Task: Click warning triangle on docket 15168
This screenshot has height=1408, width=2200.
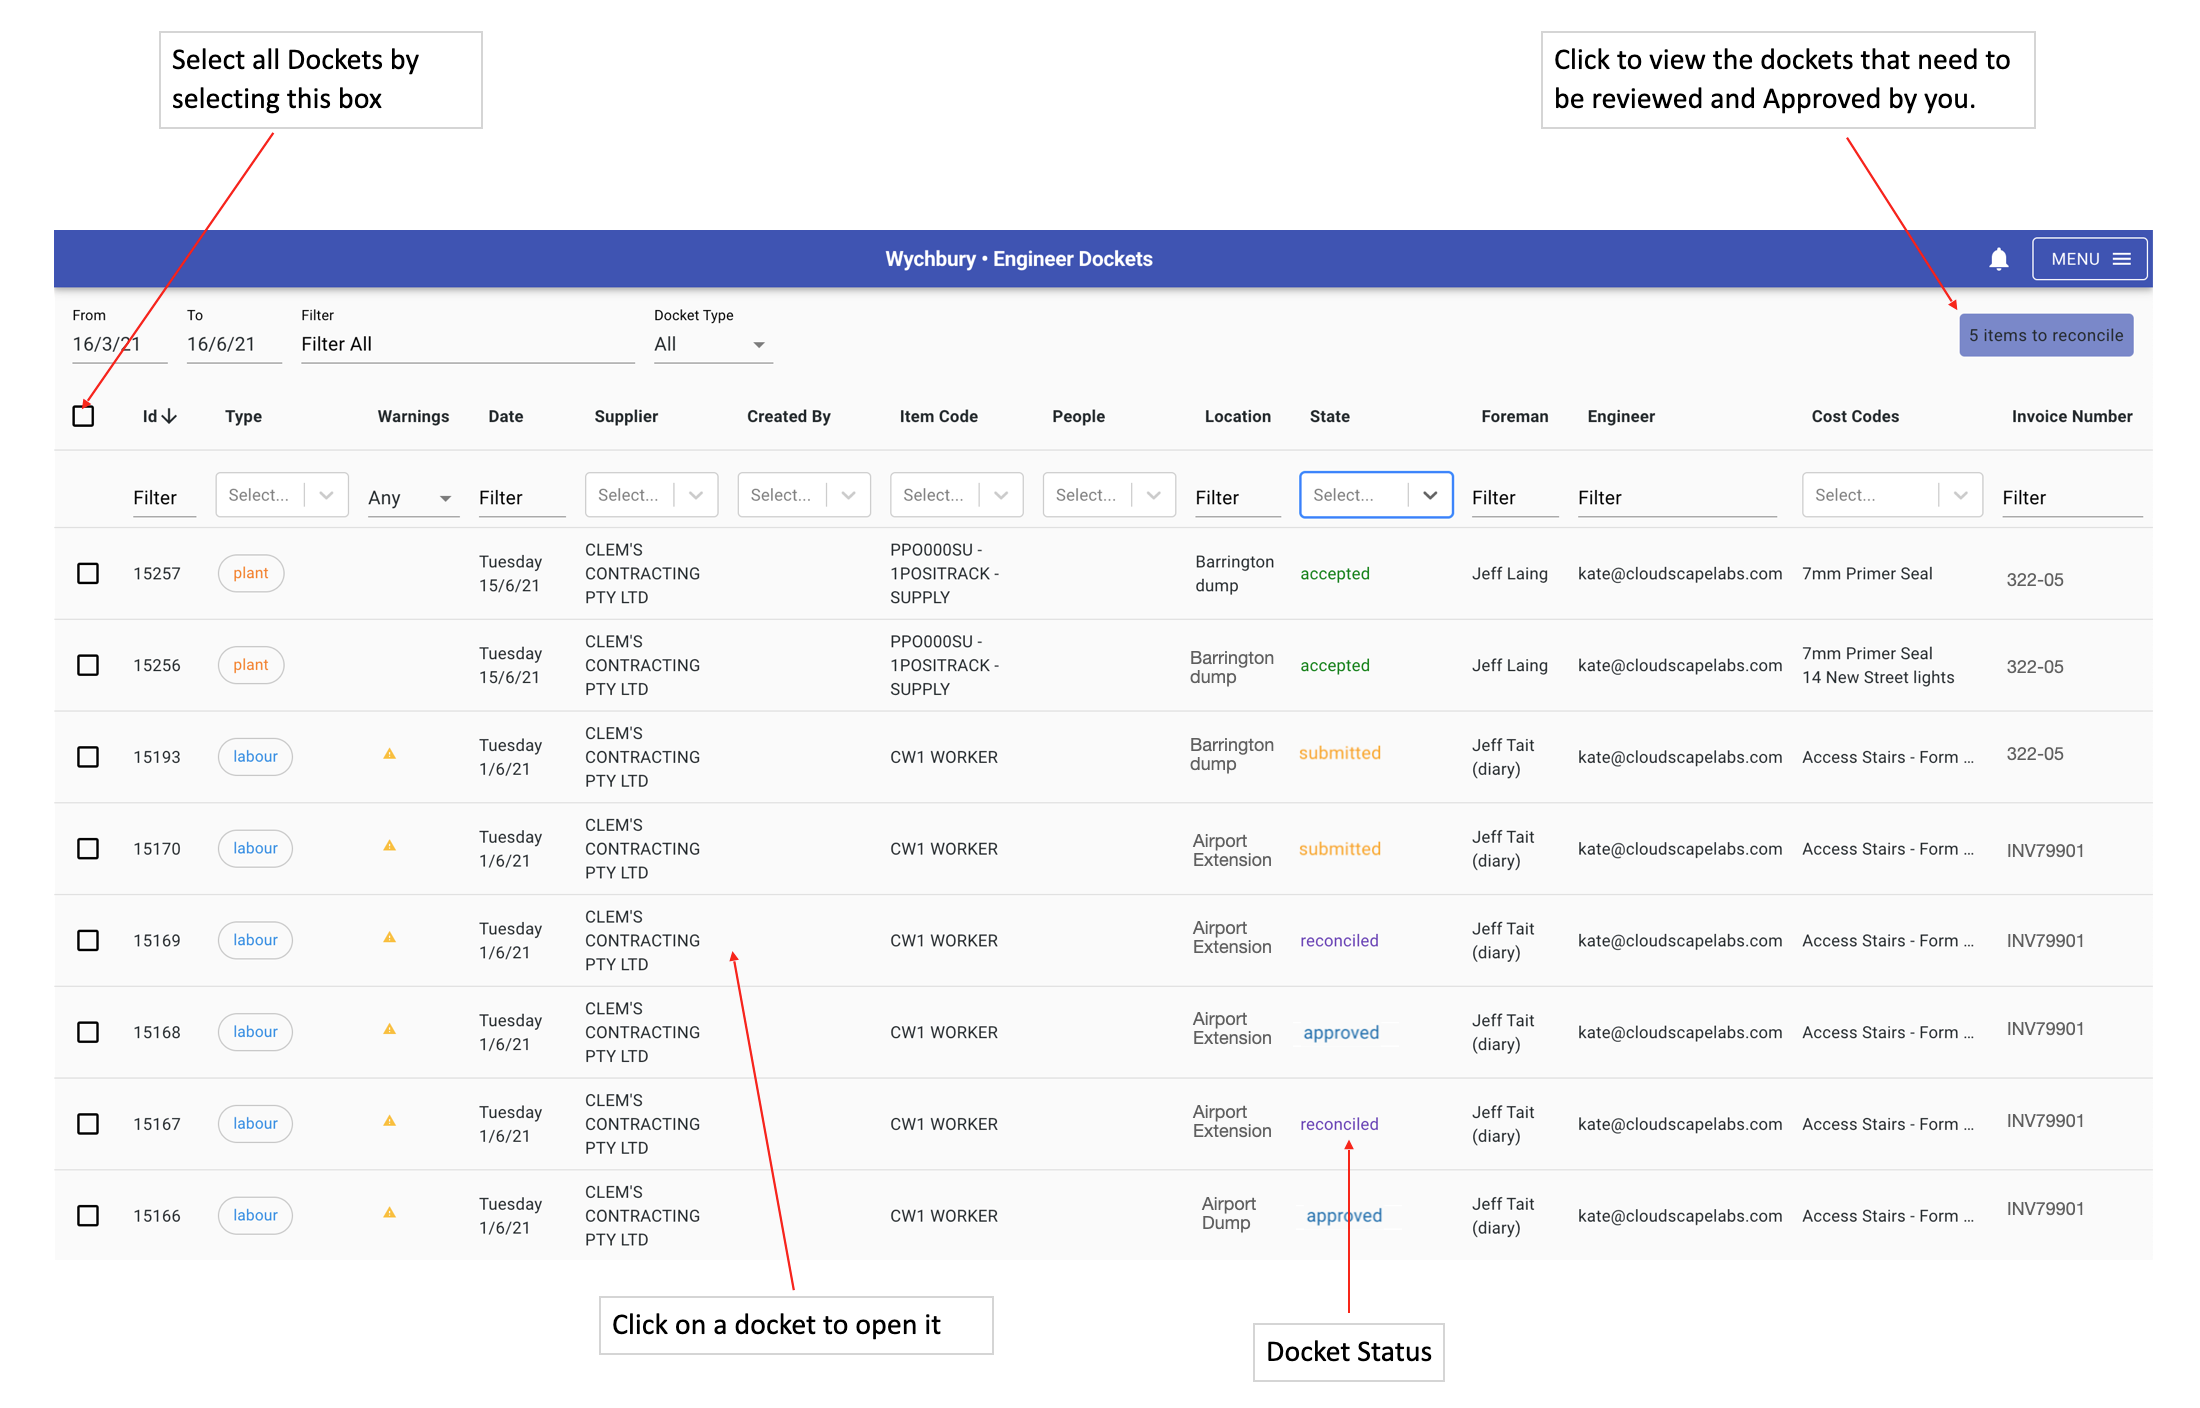Action: click(x=390, y=1029)
